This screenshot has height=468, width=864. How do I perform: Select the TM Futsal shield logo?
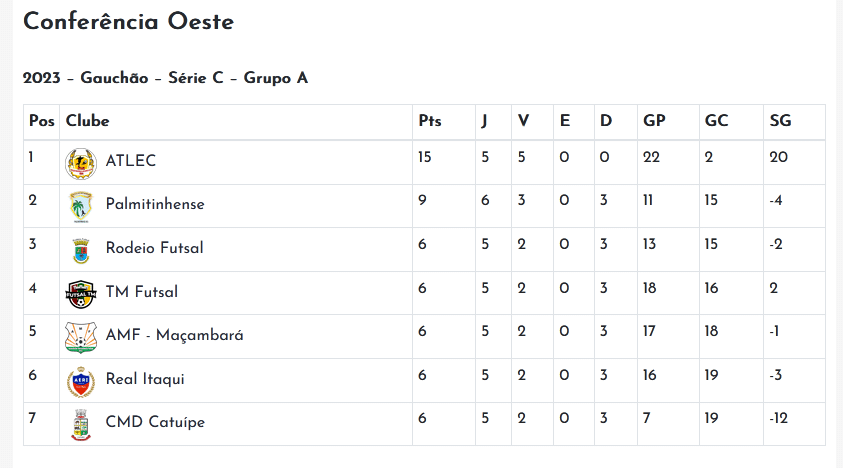point(81,294)
